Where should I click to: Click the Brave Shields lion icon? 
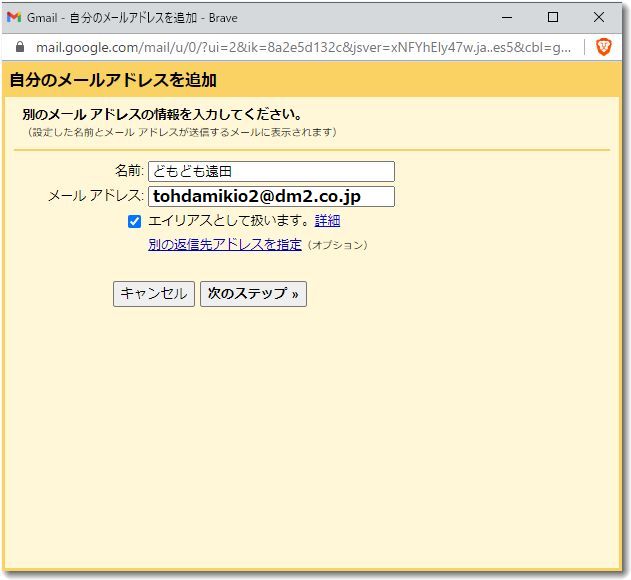pos(604,47)
